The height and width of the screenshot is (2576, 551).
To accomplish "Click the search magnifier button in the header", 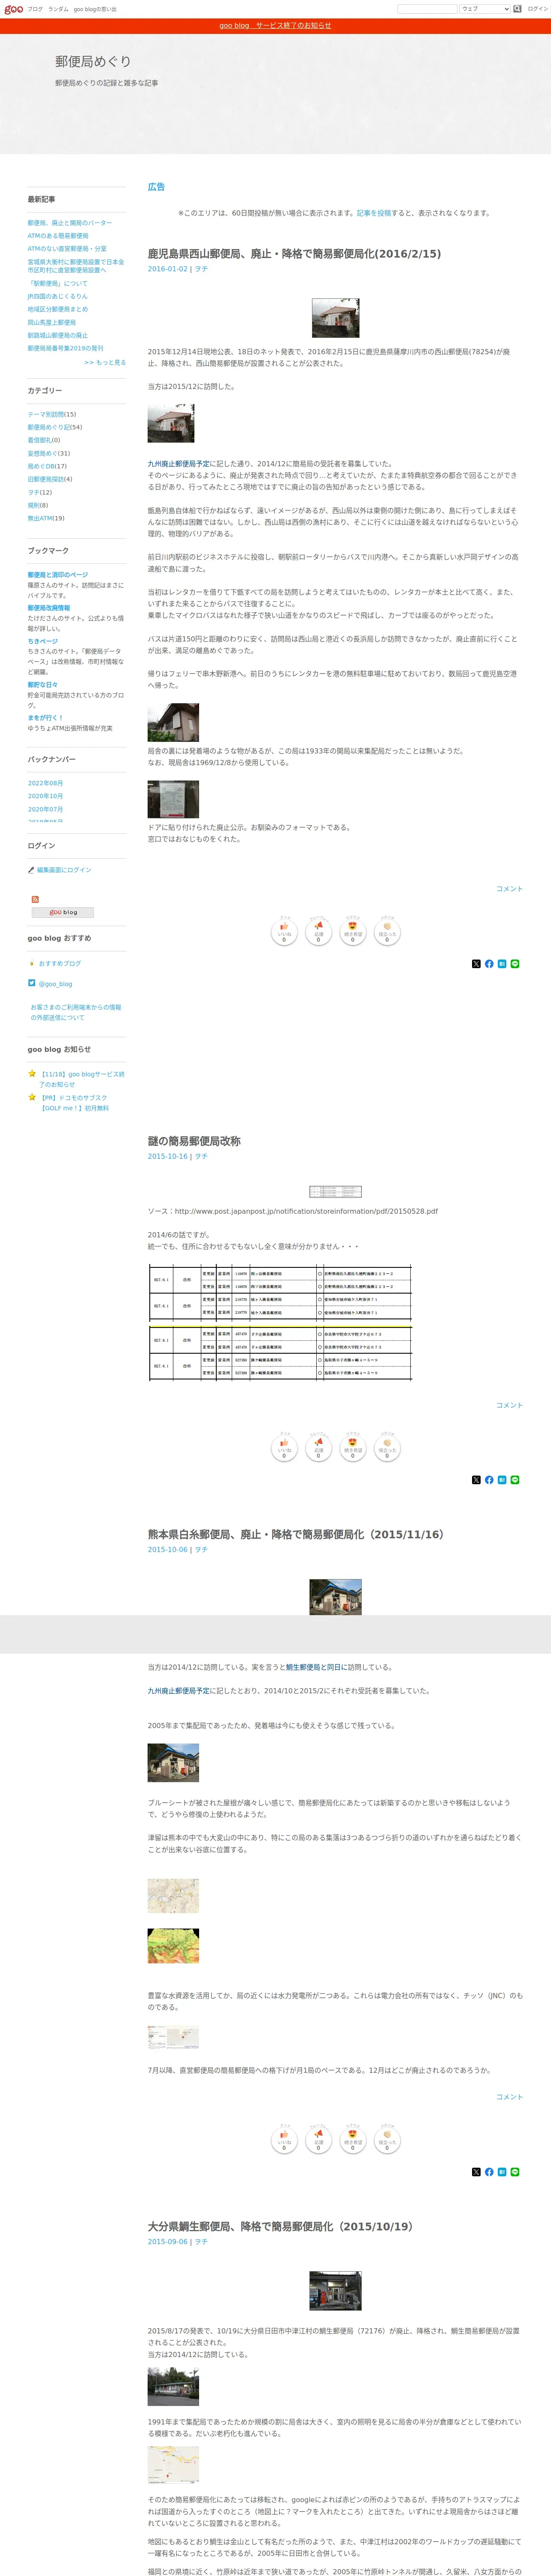I will (518, 9).
